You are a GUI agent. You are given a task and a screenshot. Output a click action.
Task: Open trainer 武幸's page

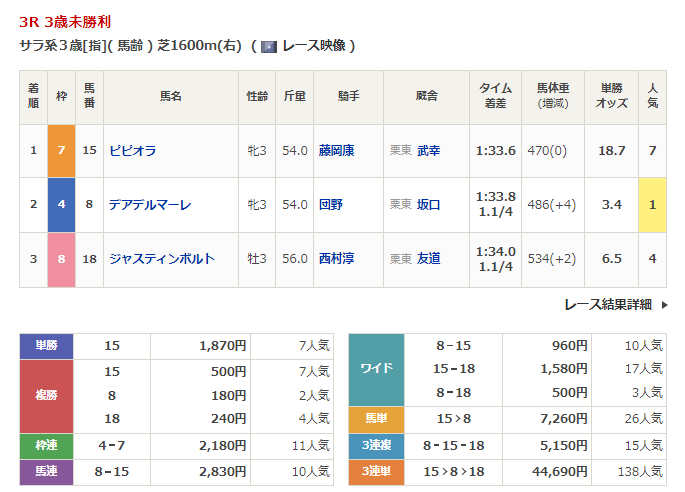[x=428, y=151]
